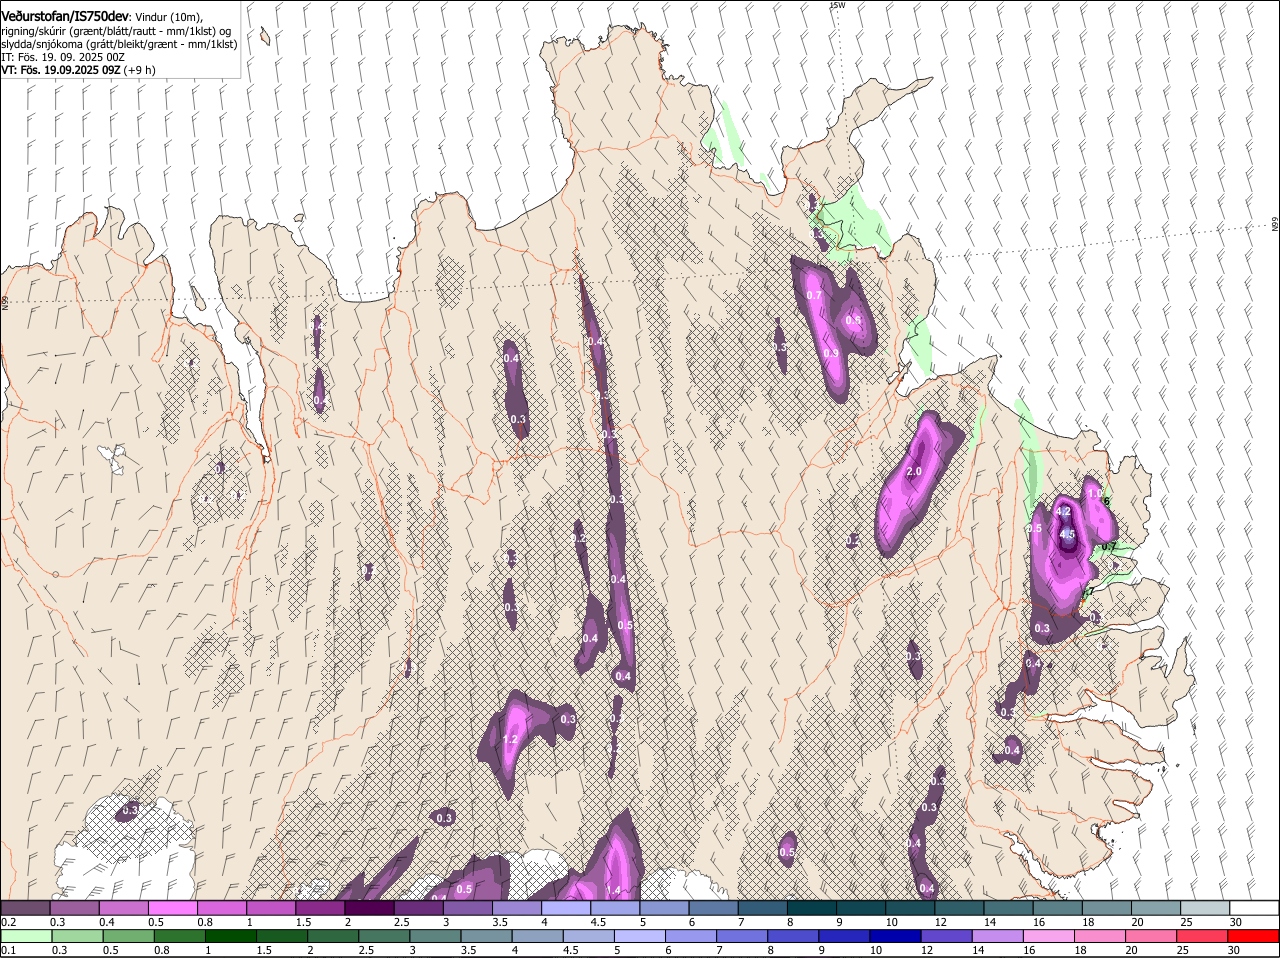Click the '2.0' precipitation value on the map
Screen dimensions: 1280x958
[914, 472]
